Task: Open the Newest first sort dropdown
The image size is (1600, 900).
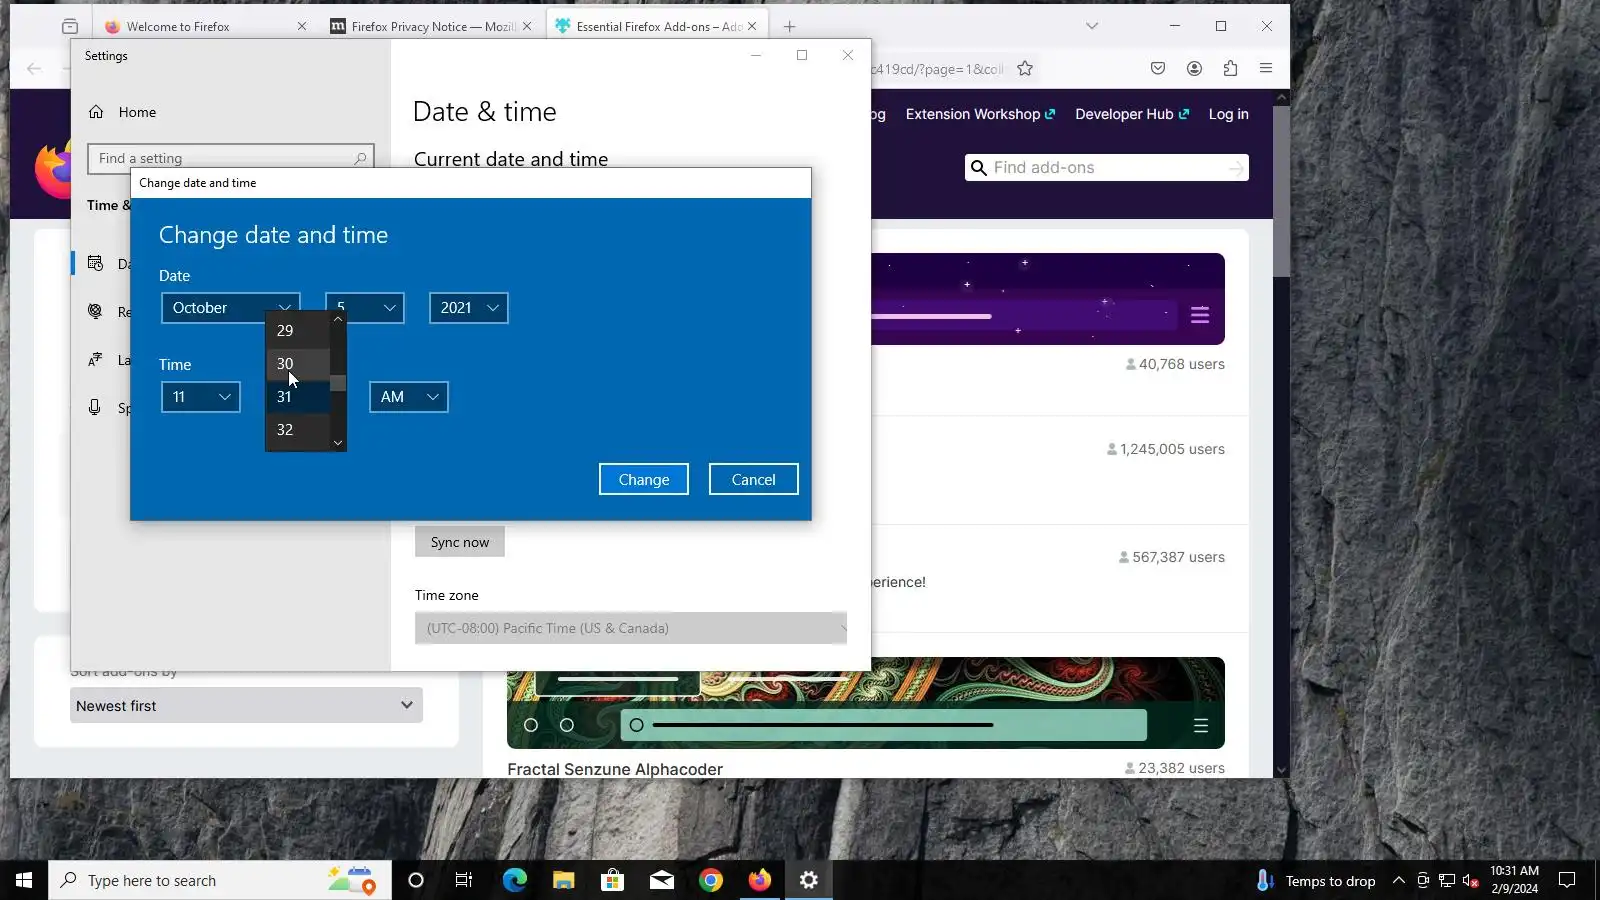Action: coord(246,705)
